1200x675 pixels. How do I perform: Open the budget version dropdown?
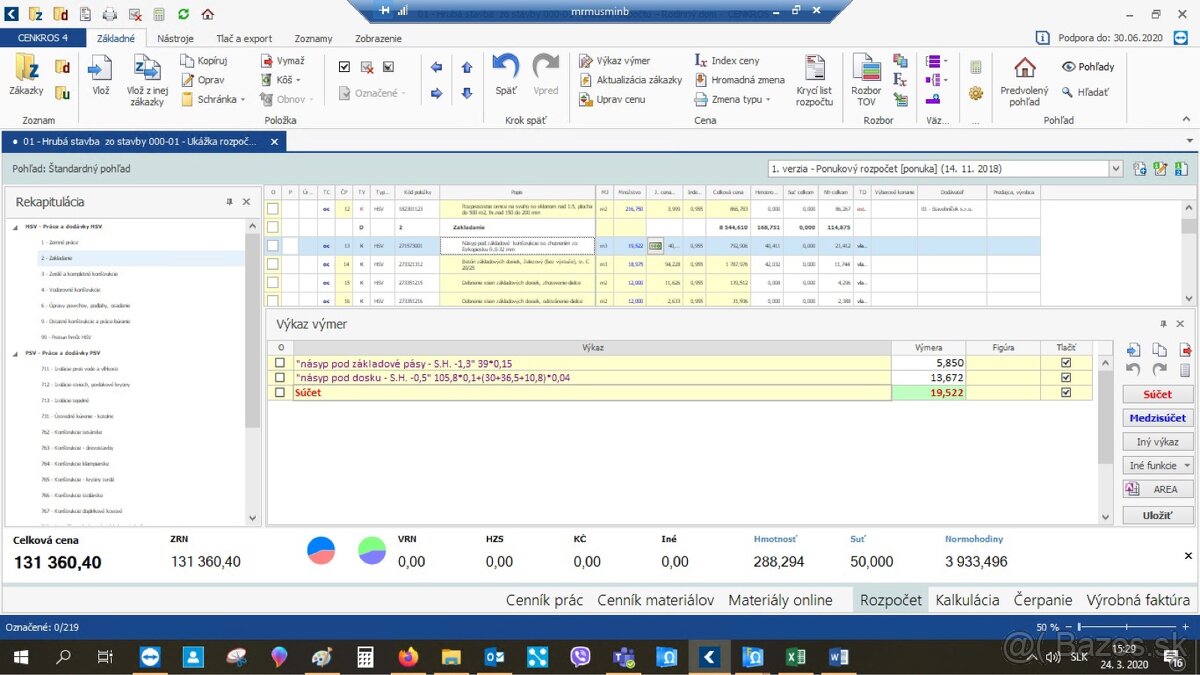click(1116, 169)
